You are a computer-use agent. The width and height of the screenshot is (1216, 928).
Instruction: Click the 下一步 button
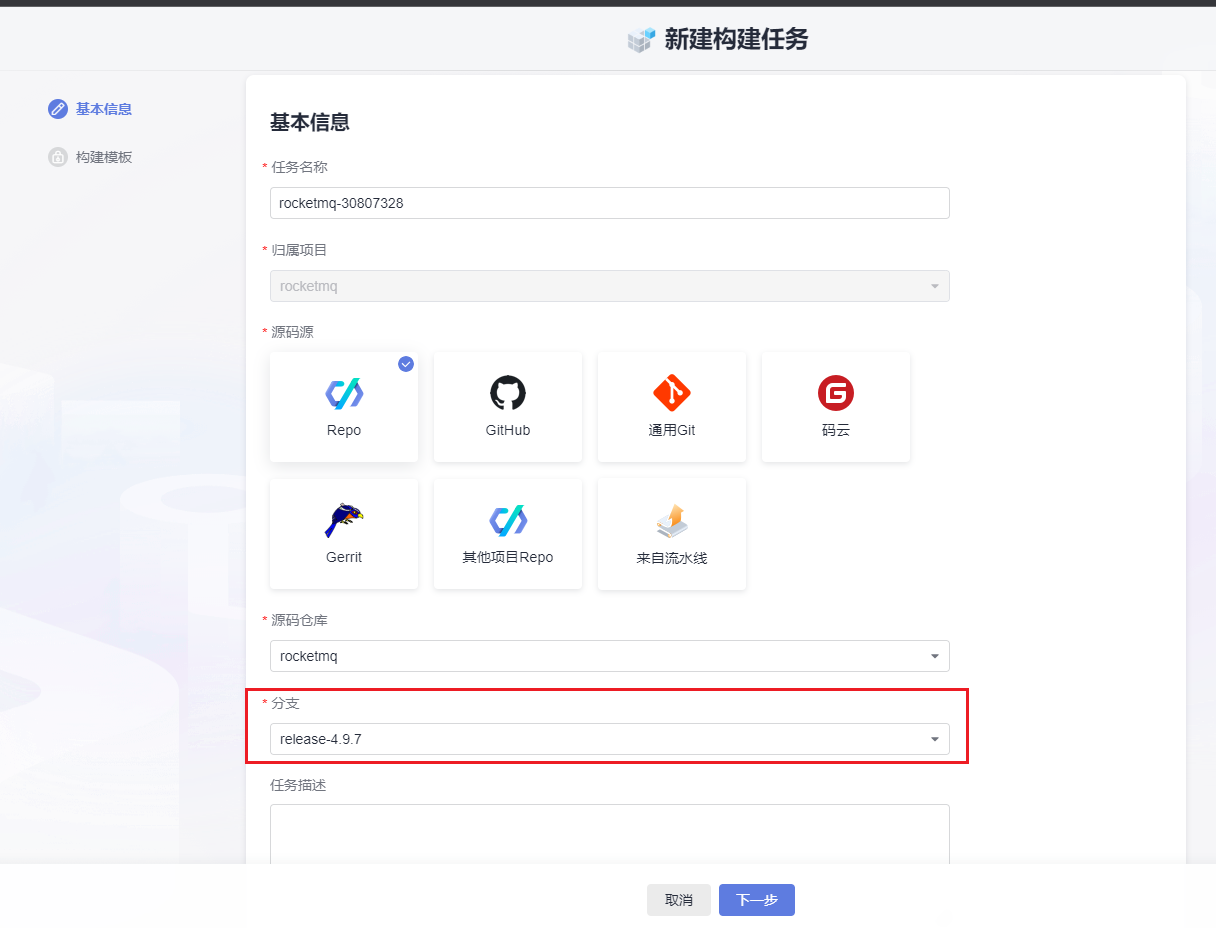coord(757,900)
